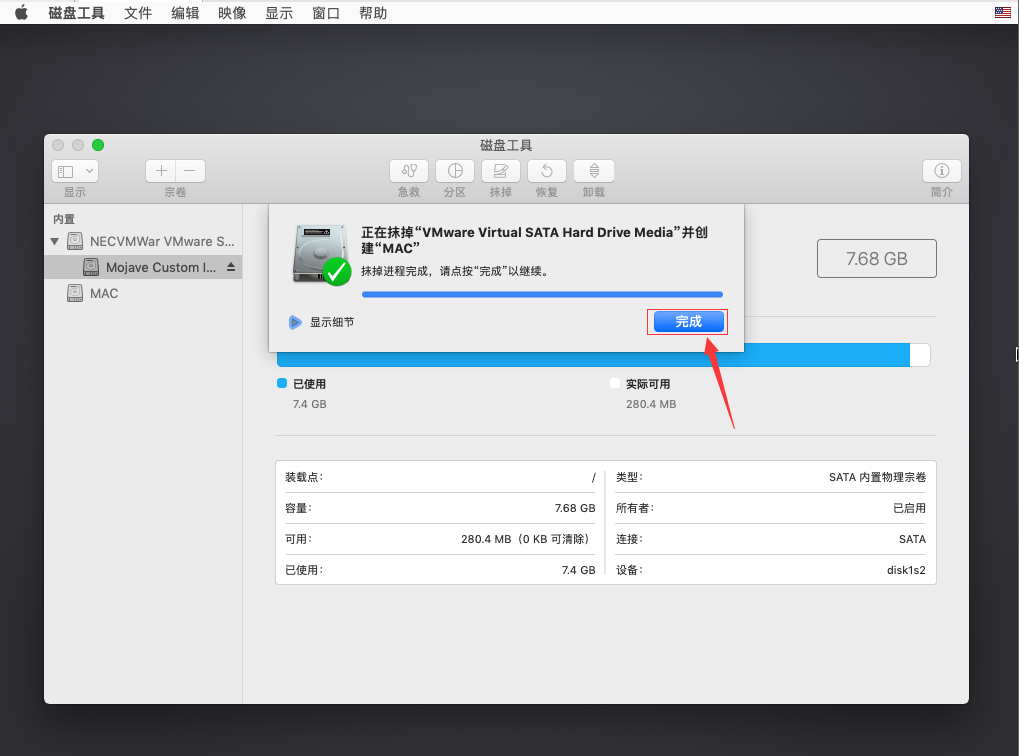Viewport: 1019px width, 756px height.
Task: Click the 完成 button
Action: pyautogui.click(x=688, y=321)
